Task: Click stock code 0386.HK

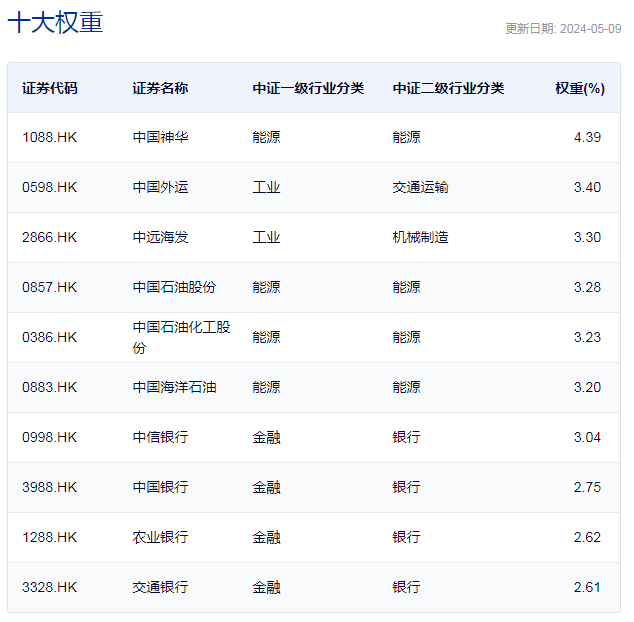Action: 49,338
